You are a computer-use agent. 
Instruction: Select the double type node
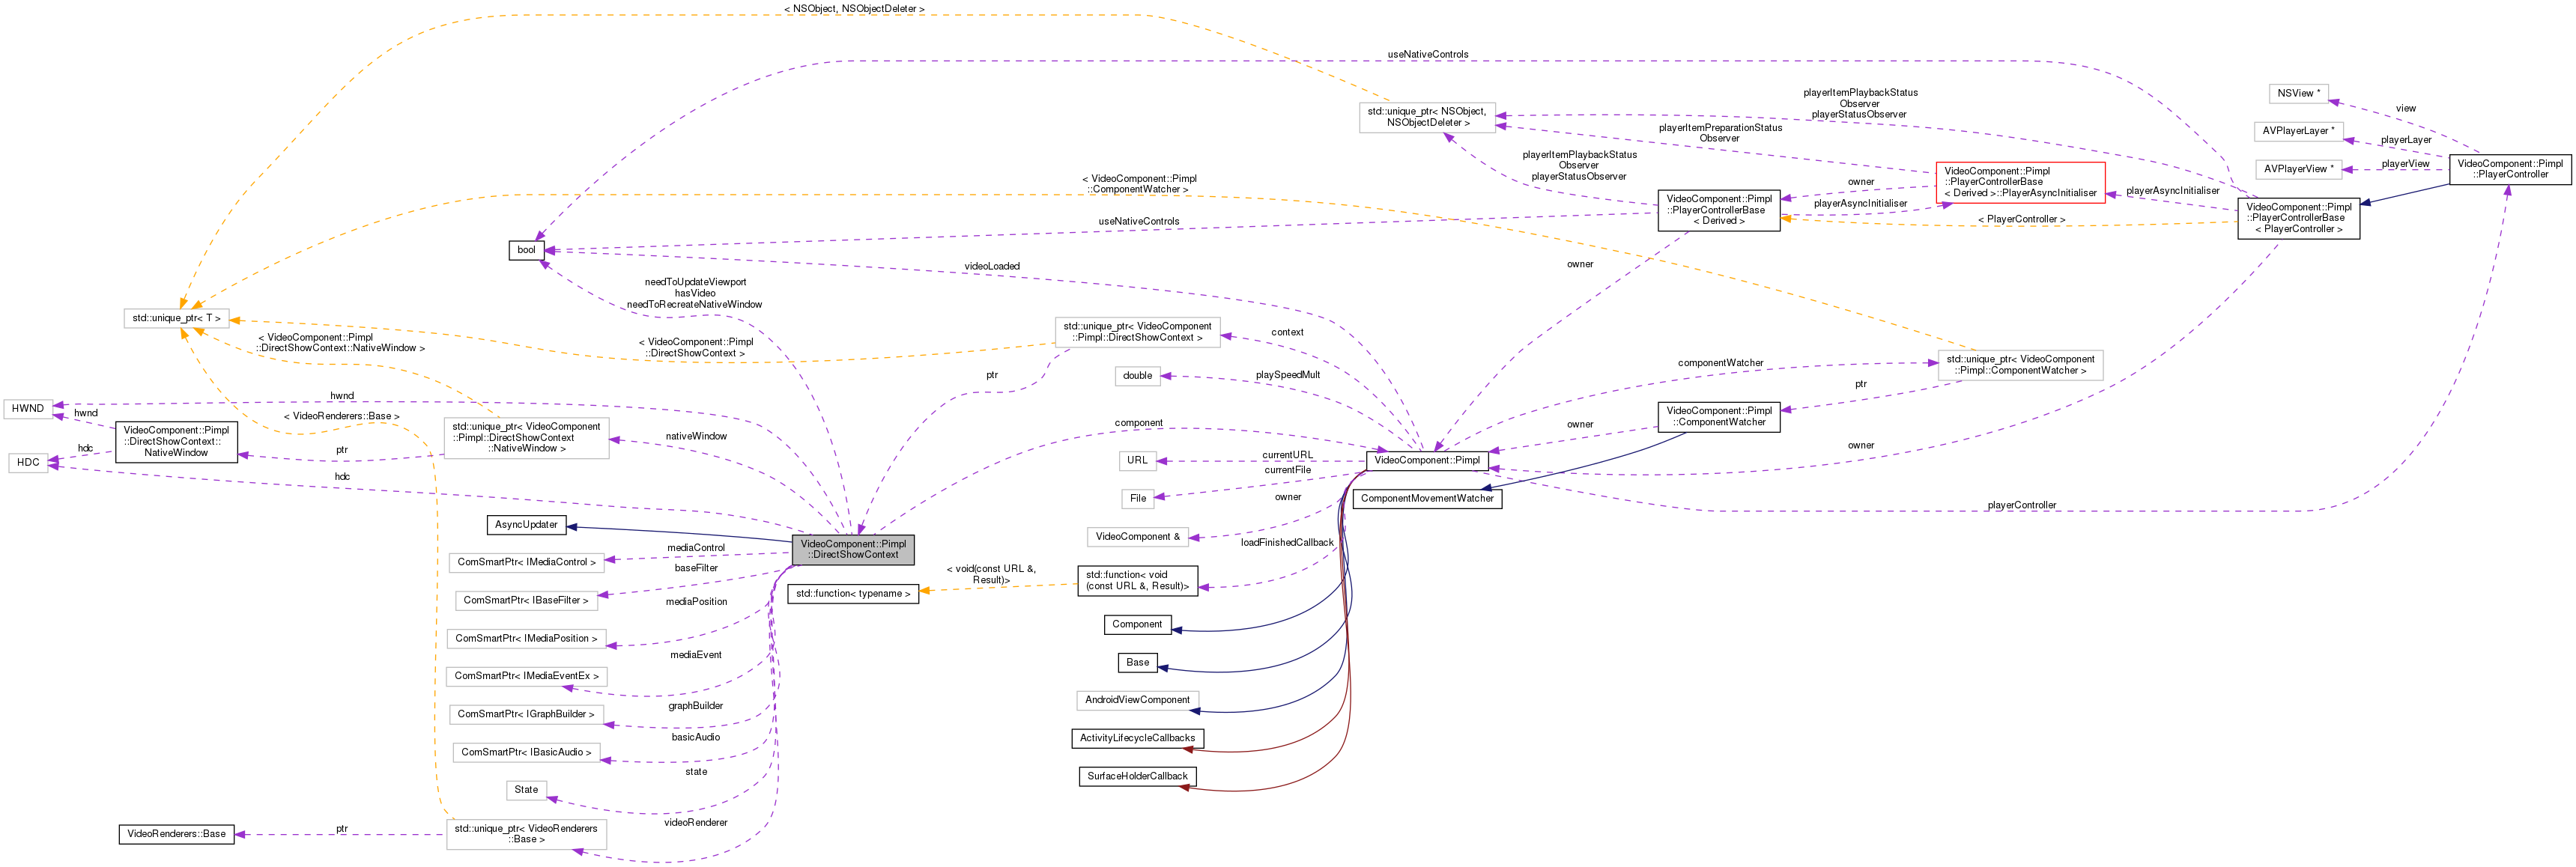click(x=1137, y=376)
